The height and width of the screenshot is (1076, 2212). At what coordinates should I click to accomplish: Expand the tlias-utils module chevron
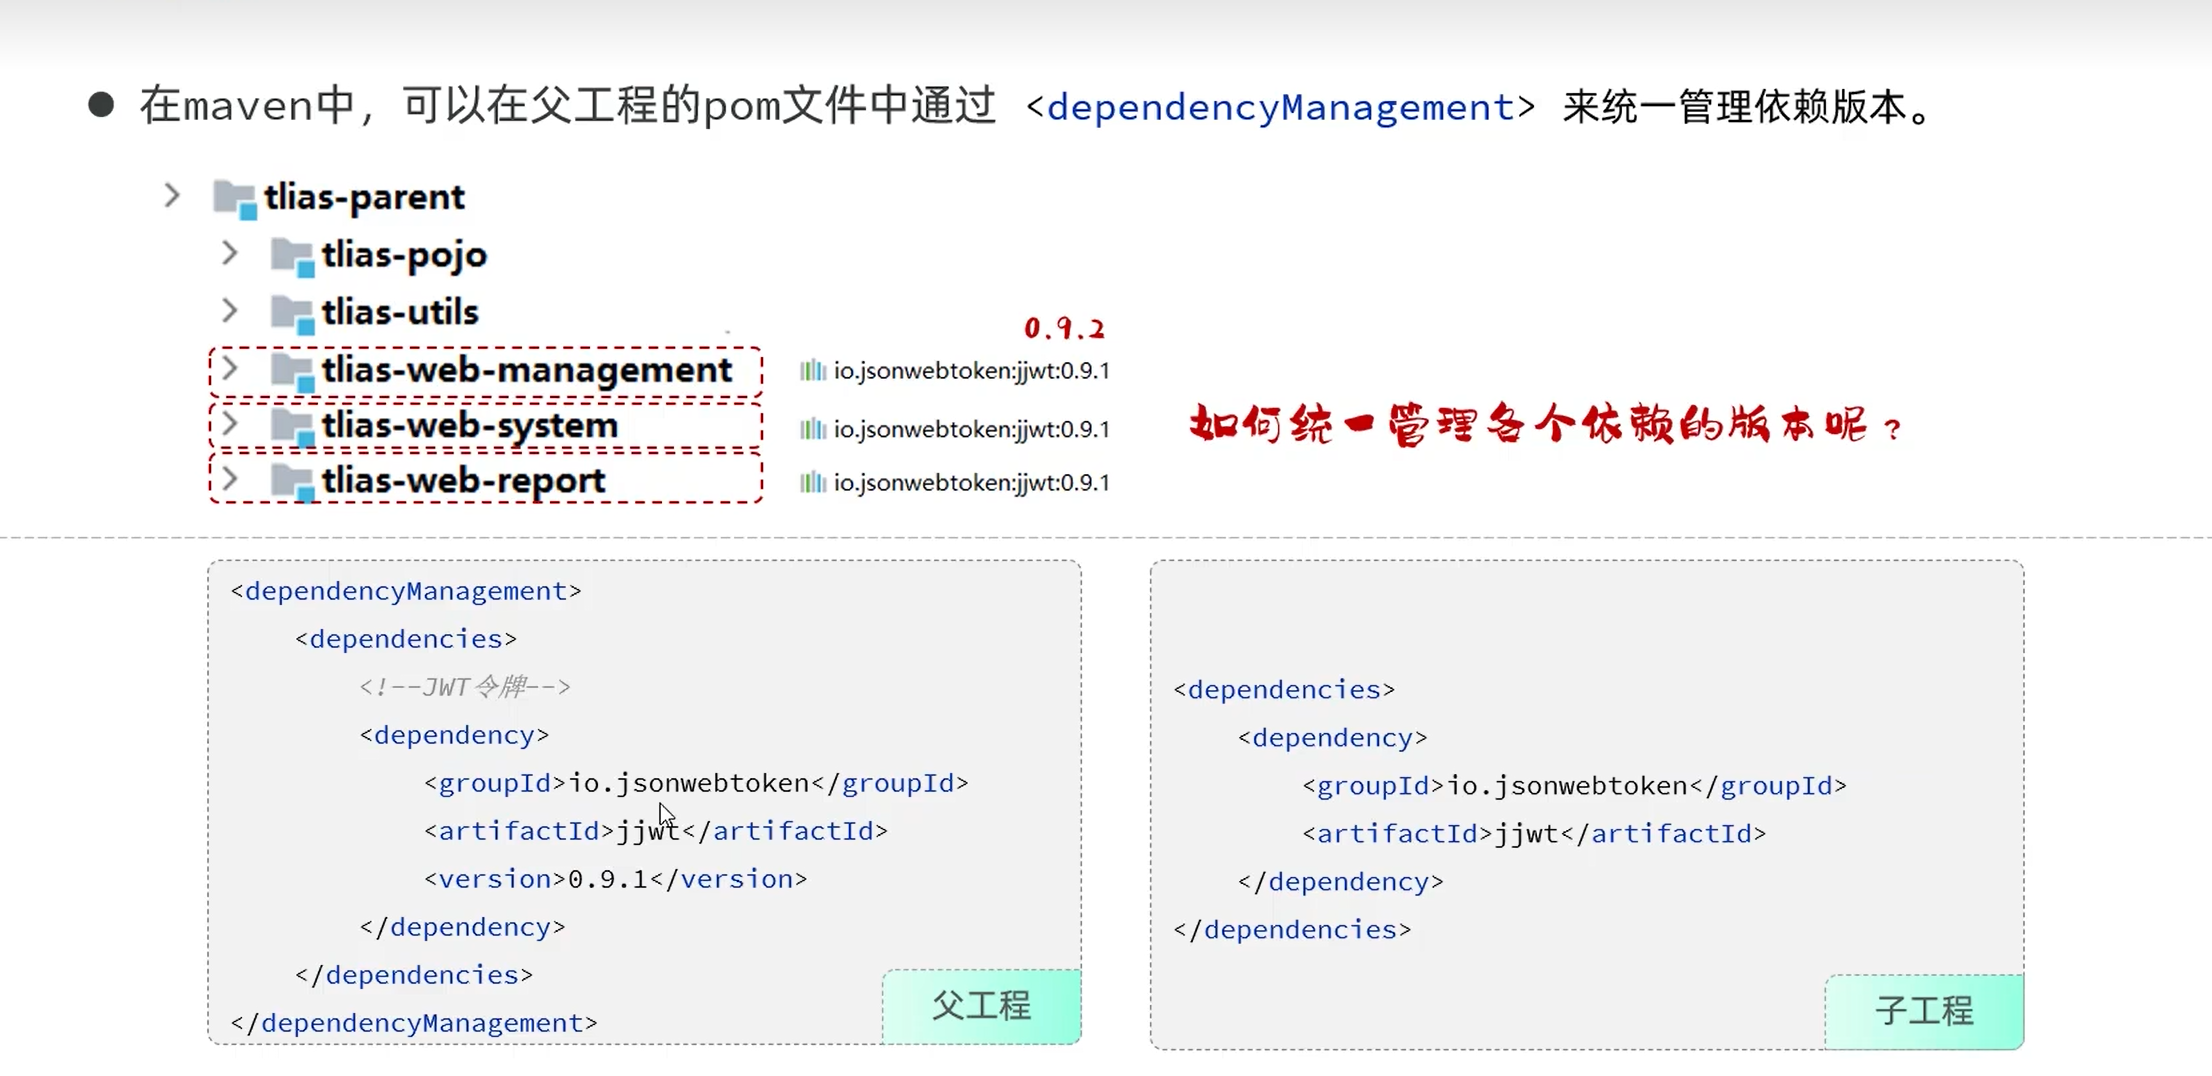(x=229, y=310)
